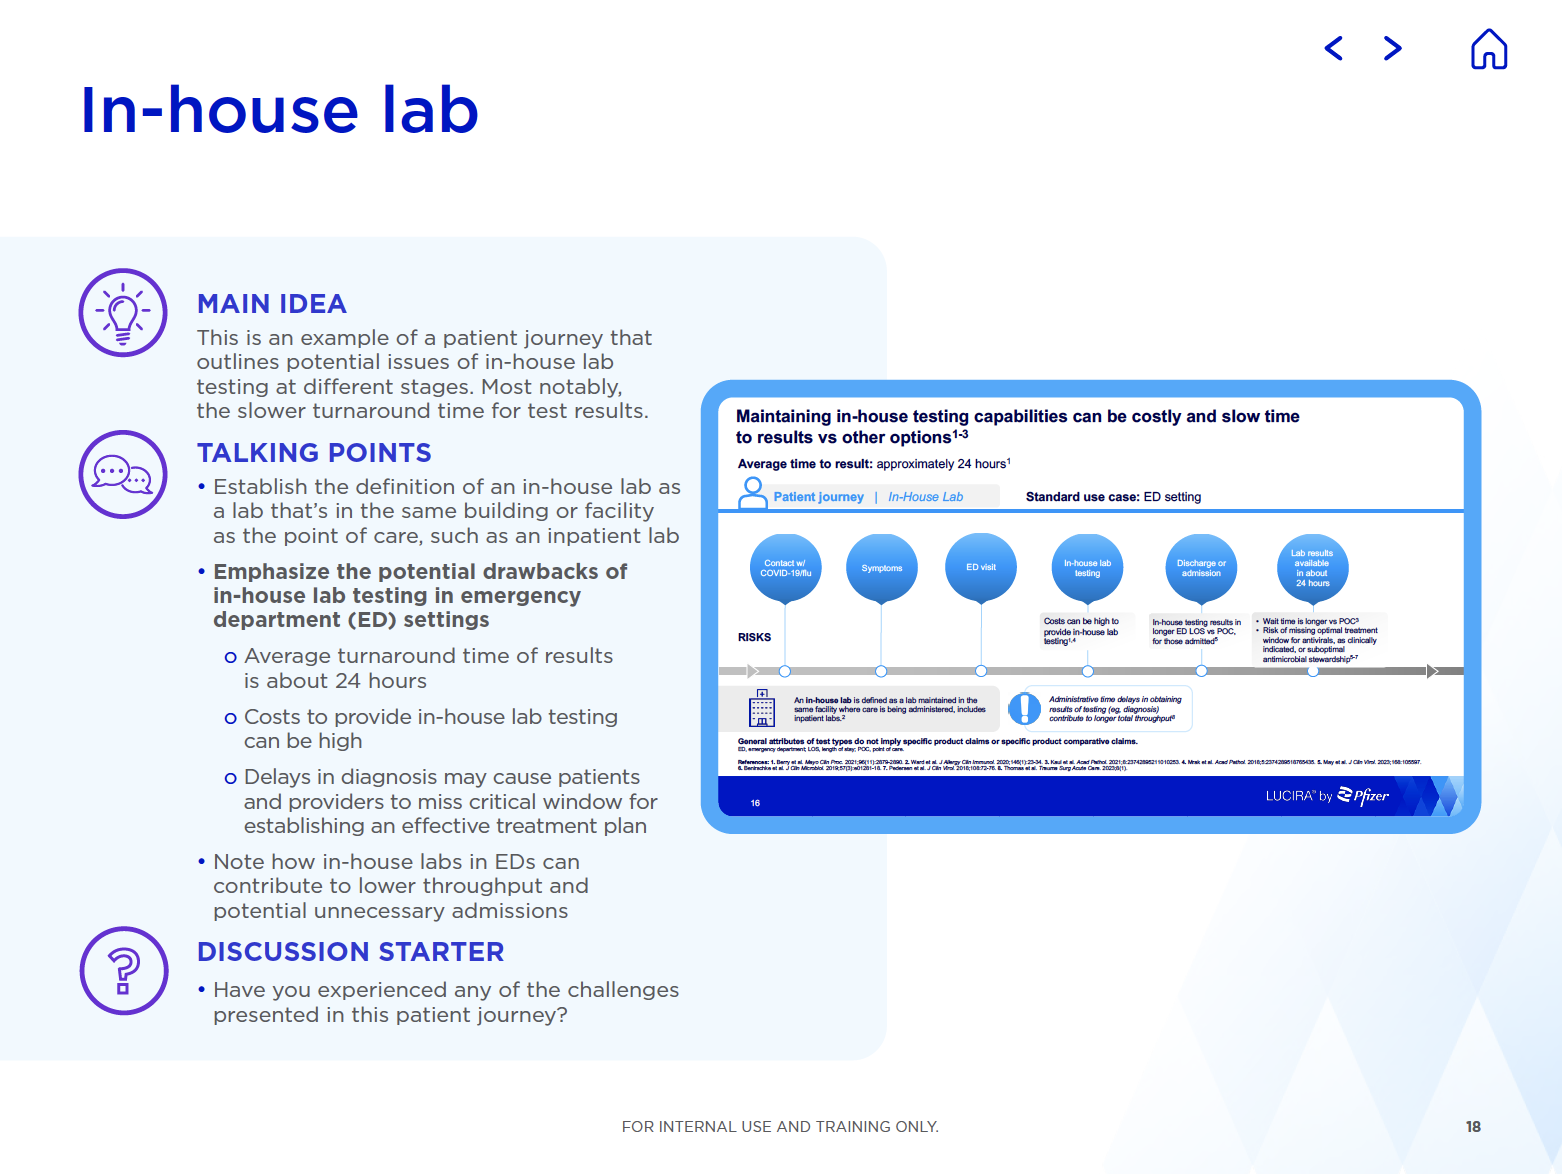1562x1174 pixels.
Task: Click 'Average time to result' line
Action: (874, 464)
